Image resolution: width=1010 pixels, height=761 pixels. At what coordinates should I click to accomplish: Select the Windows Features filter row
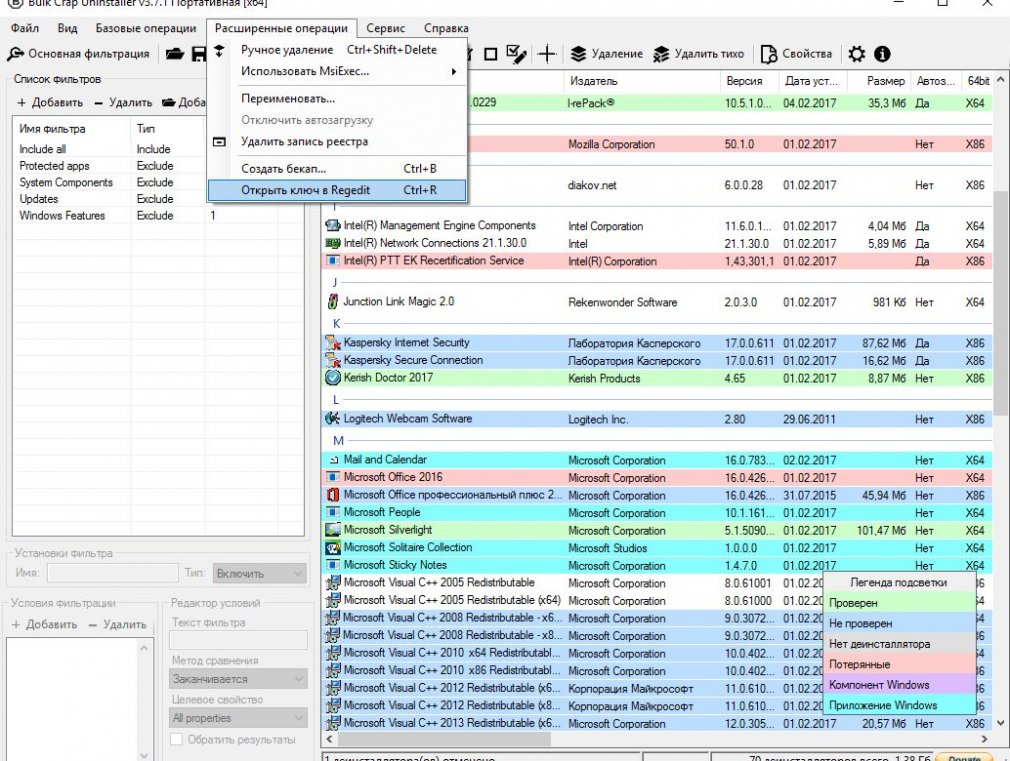157,216
